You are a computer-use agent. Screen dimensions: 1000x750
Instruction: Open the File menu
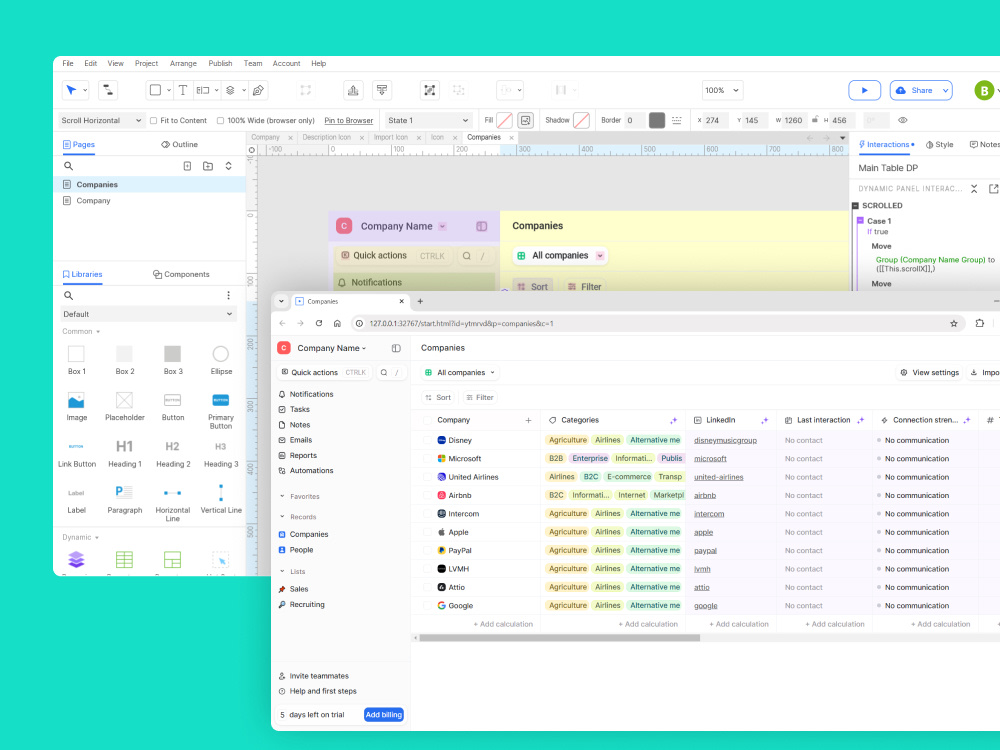coord(68,63)
